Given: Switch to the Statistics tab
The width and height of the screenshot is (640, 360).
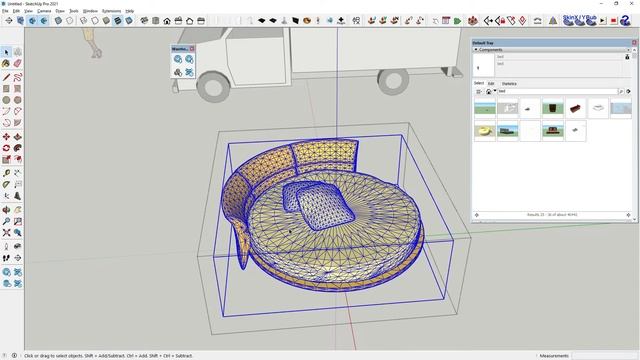Looking at the screenshot, I should click(509, 83).
